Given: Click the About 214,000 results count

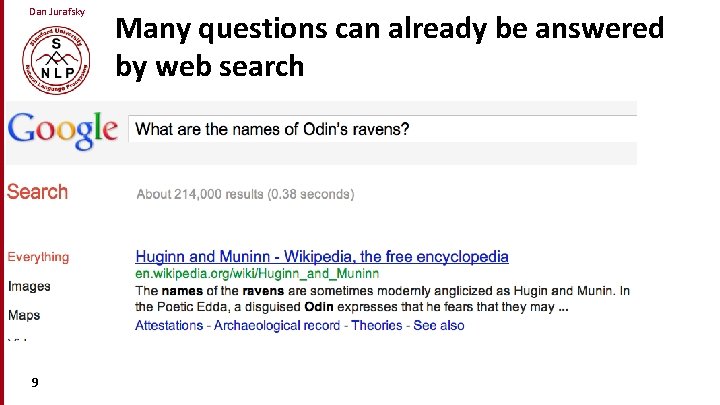Looking at the screenshot, I should tap(245, 194).
